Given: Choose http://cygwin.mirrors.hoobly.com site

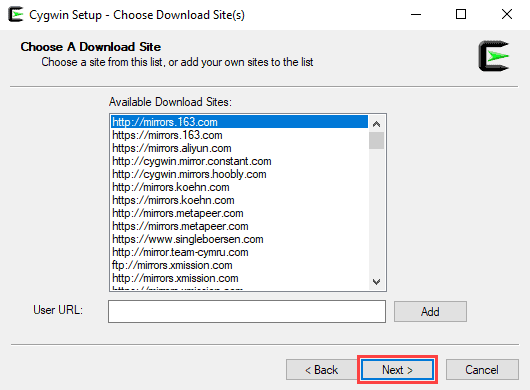Looking at the screenshot, I should pos(240,174).
